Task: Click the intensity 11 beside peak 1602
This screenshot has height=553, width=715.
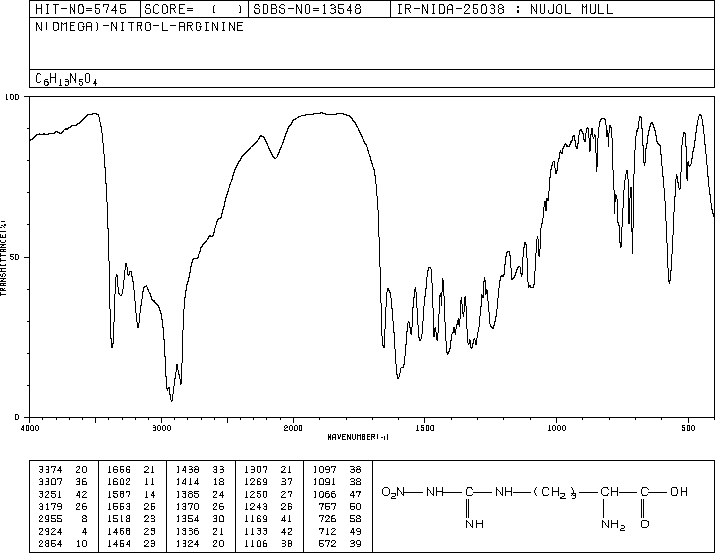Action: click(x=149, y=481)
